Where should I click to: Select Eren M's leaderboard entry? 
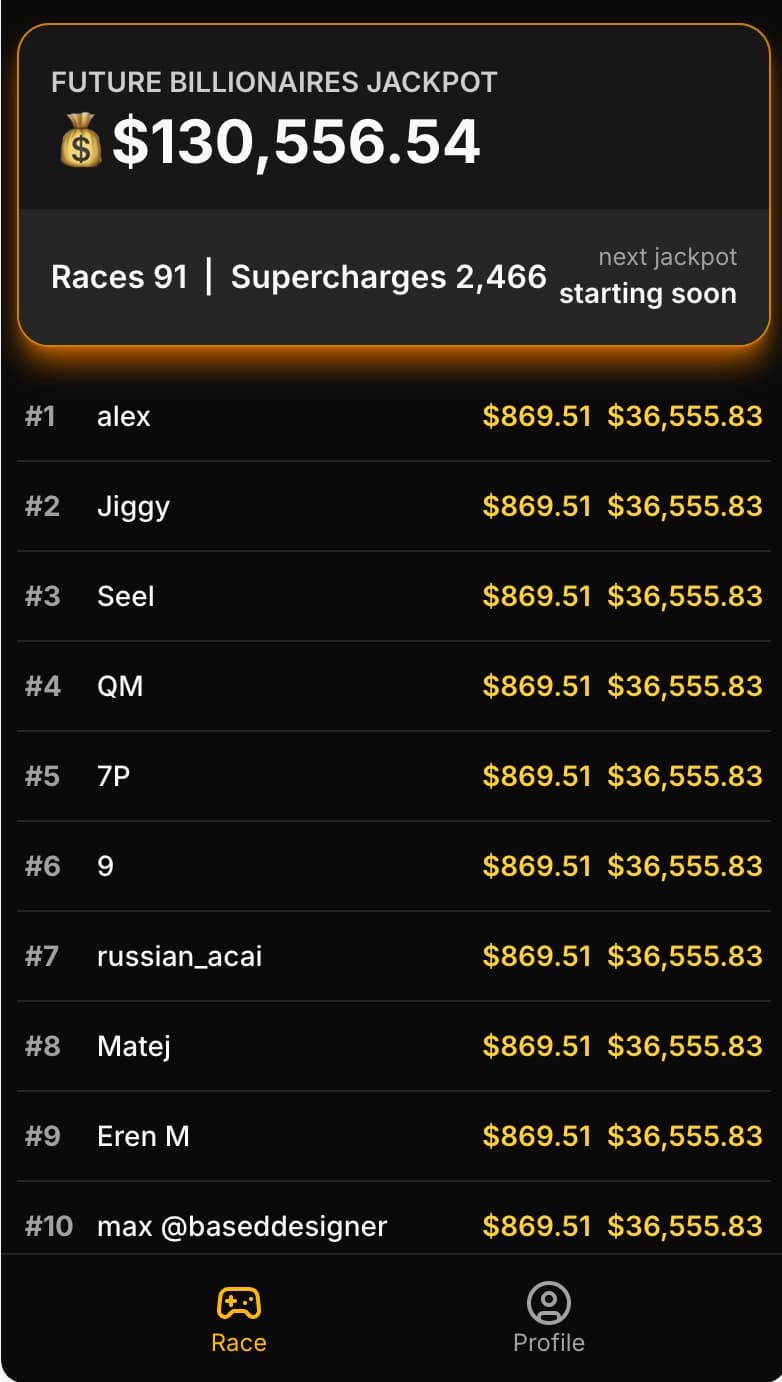[x=143, y=1136]
